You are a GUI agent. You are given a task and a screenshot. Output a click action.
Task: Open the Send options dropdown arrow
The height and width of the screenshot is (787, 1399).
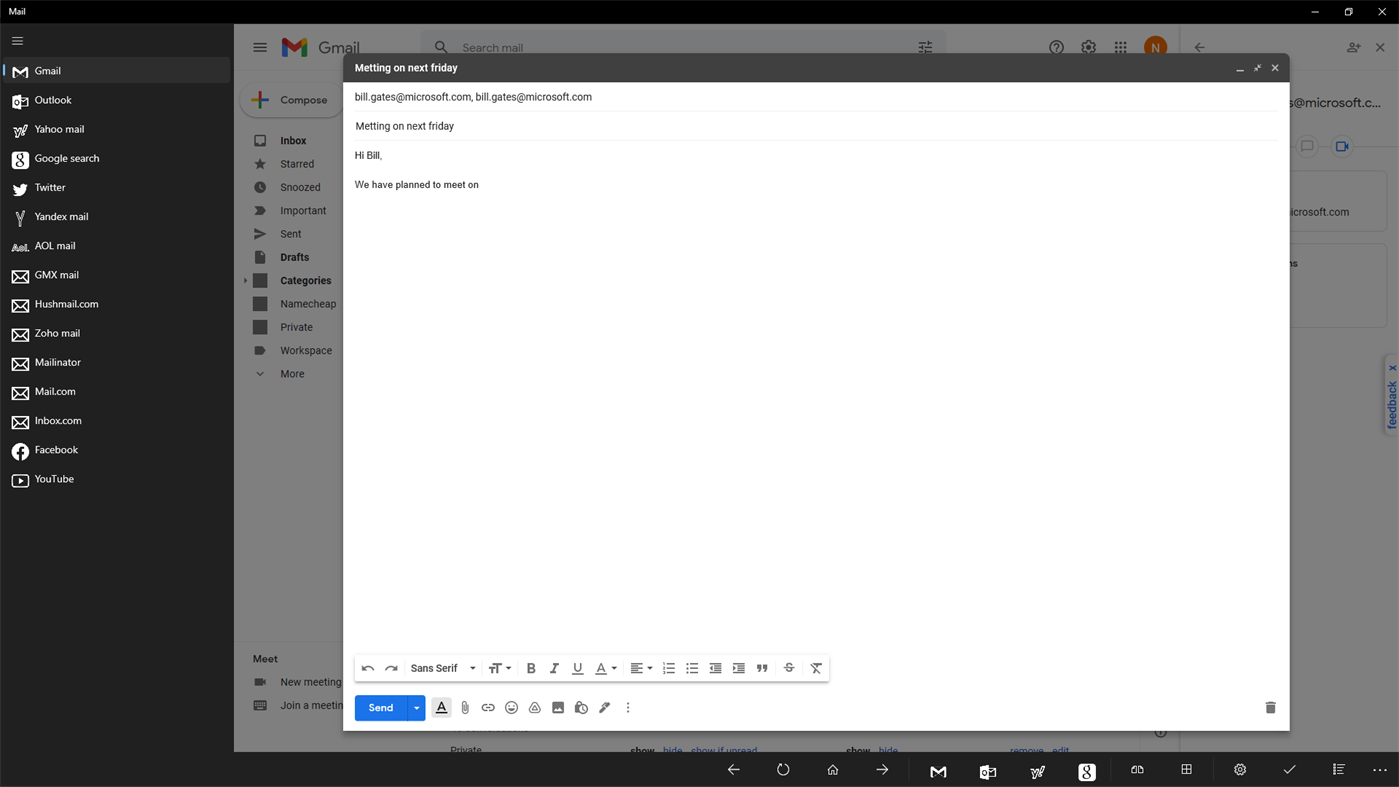coord(416,707)
